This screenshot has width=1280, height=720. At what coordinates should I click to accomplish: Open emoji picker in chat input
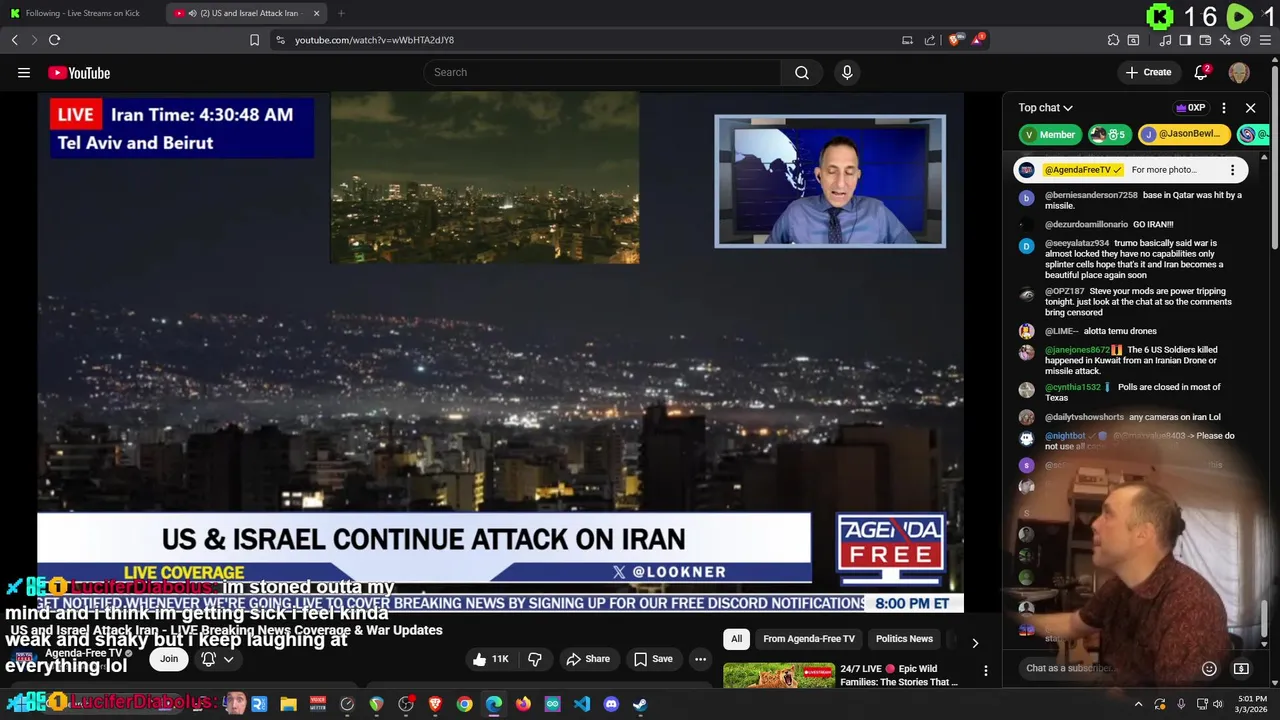tap(1209, 668)
